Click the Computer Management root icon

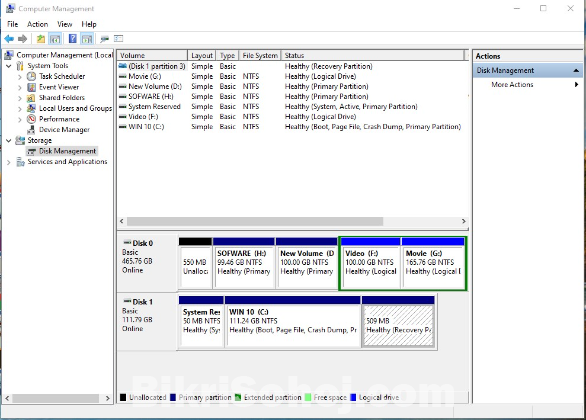click(9, 55)
